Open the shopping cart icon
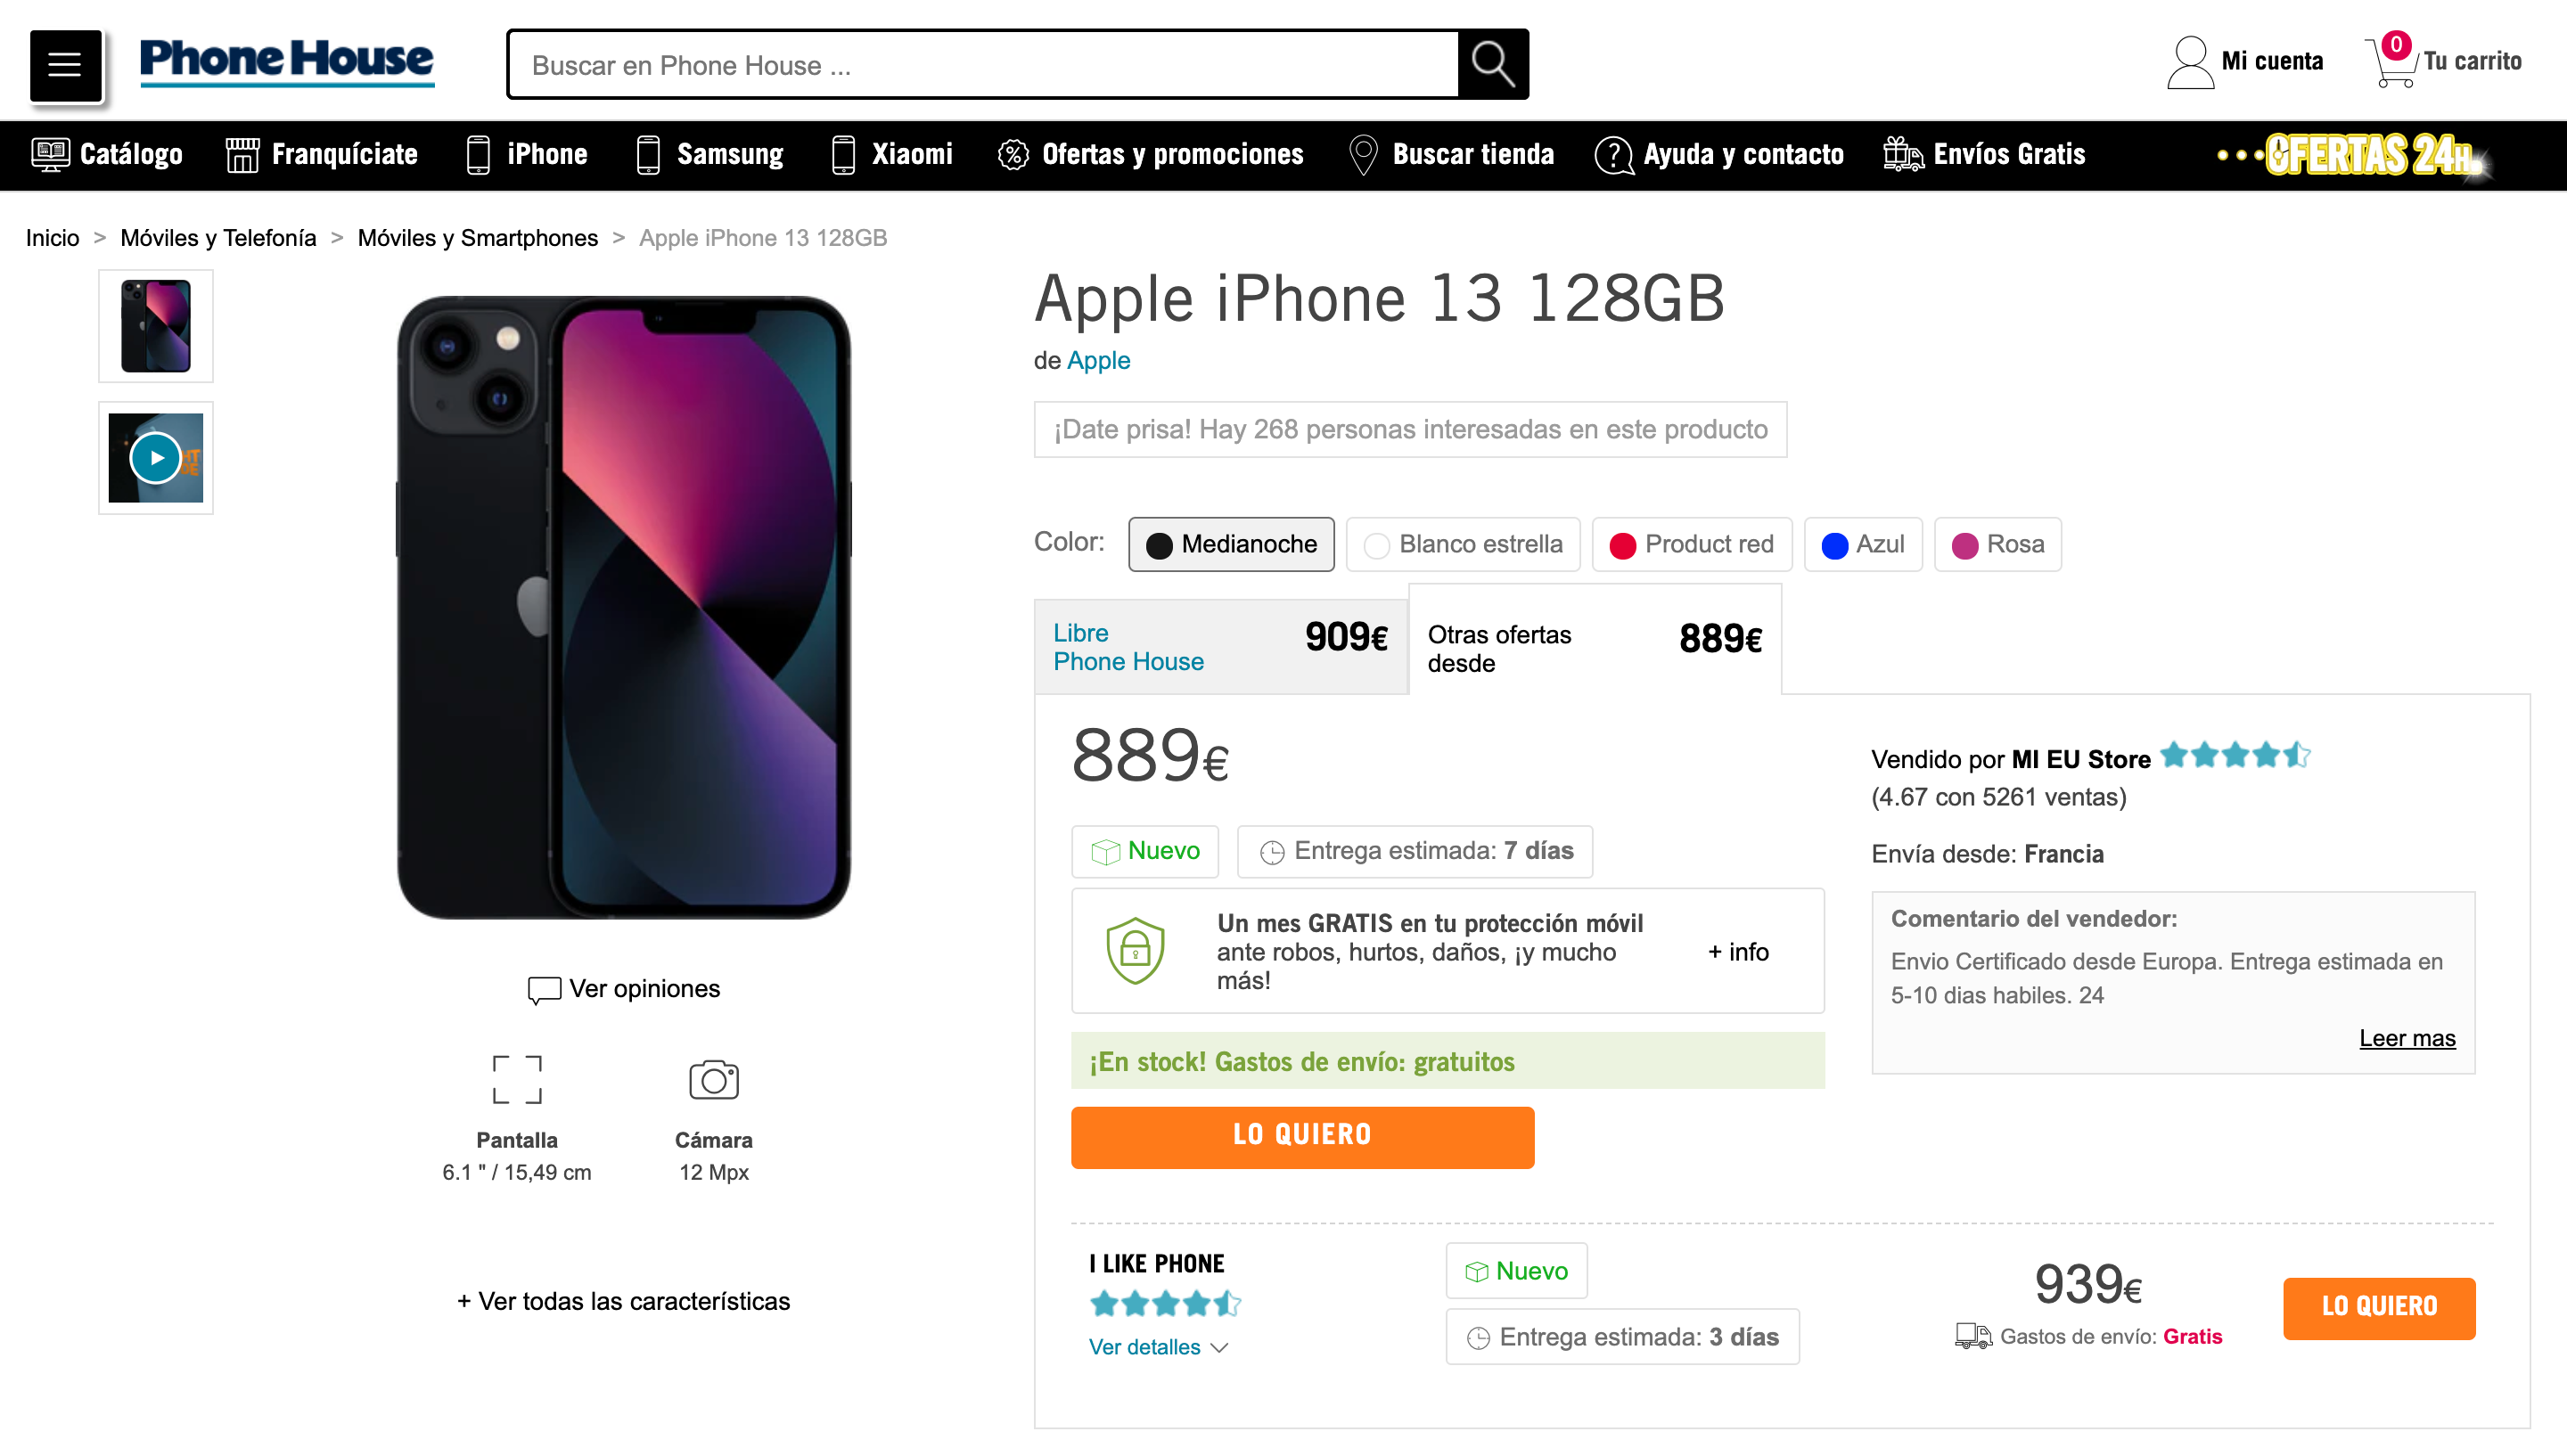2567x1456 pixels. (x=2392, y=63)
